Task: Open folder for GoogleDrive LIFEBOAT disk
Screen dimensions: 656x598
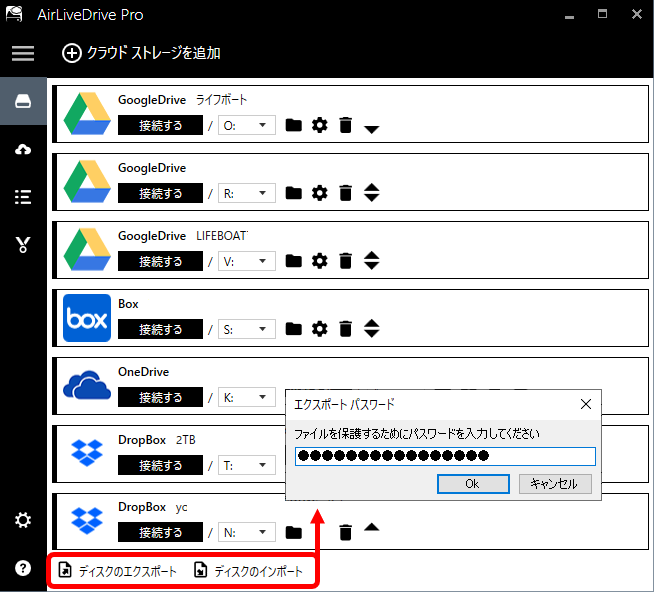Action: click(293, 261)
